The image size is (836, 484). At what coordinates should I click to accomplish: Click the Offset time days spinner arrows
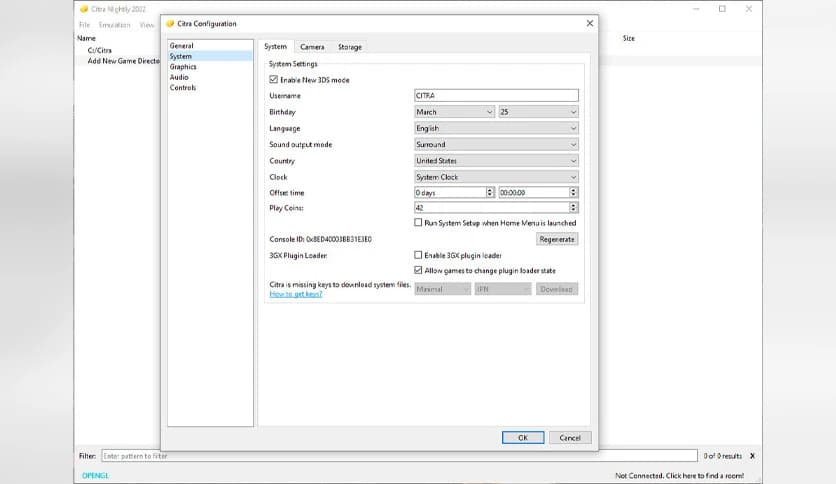click(x=490, y=192)
